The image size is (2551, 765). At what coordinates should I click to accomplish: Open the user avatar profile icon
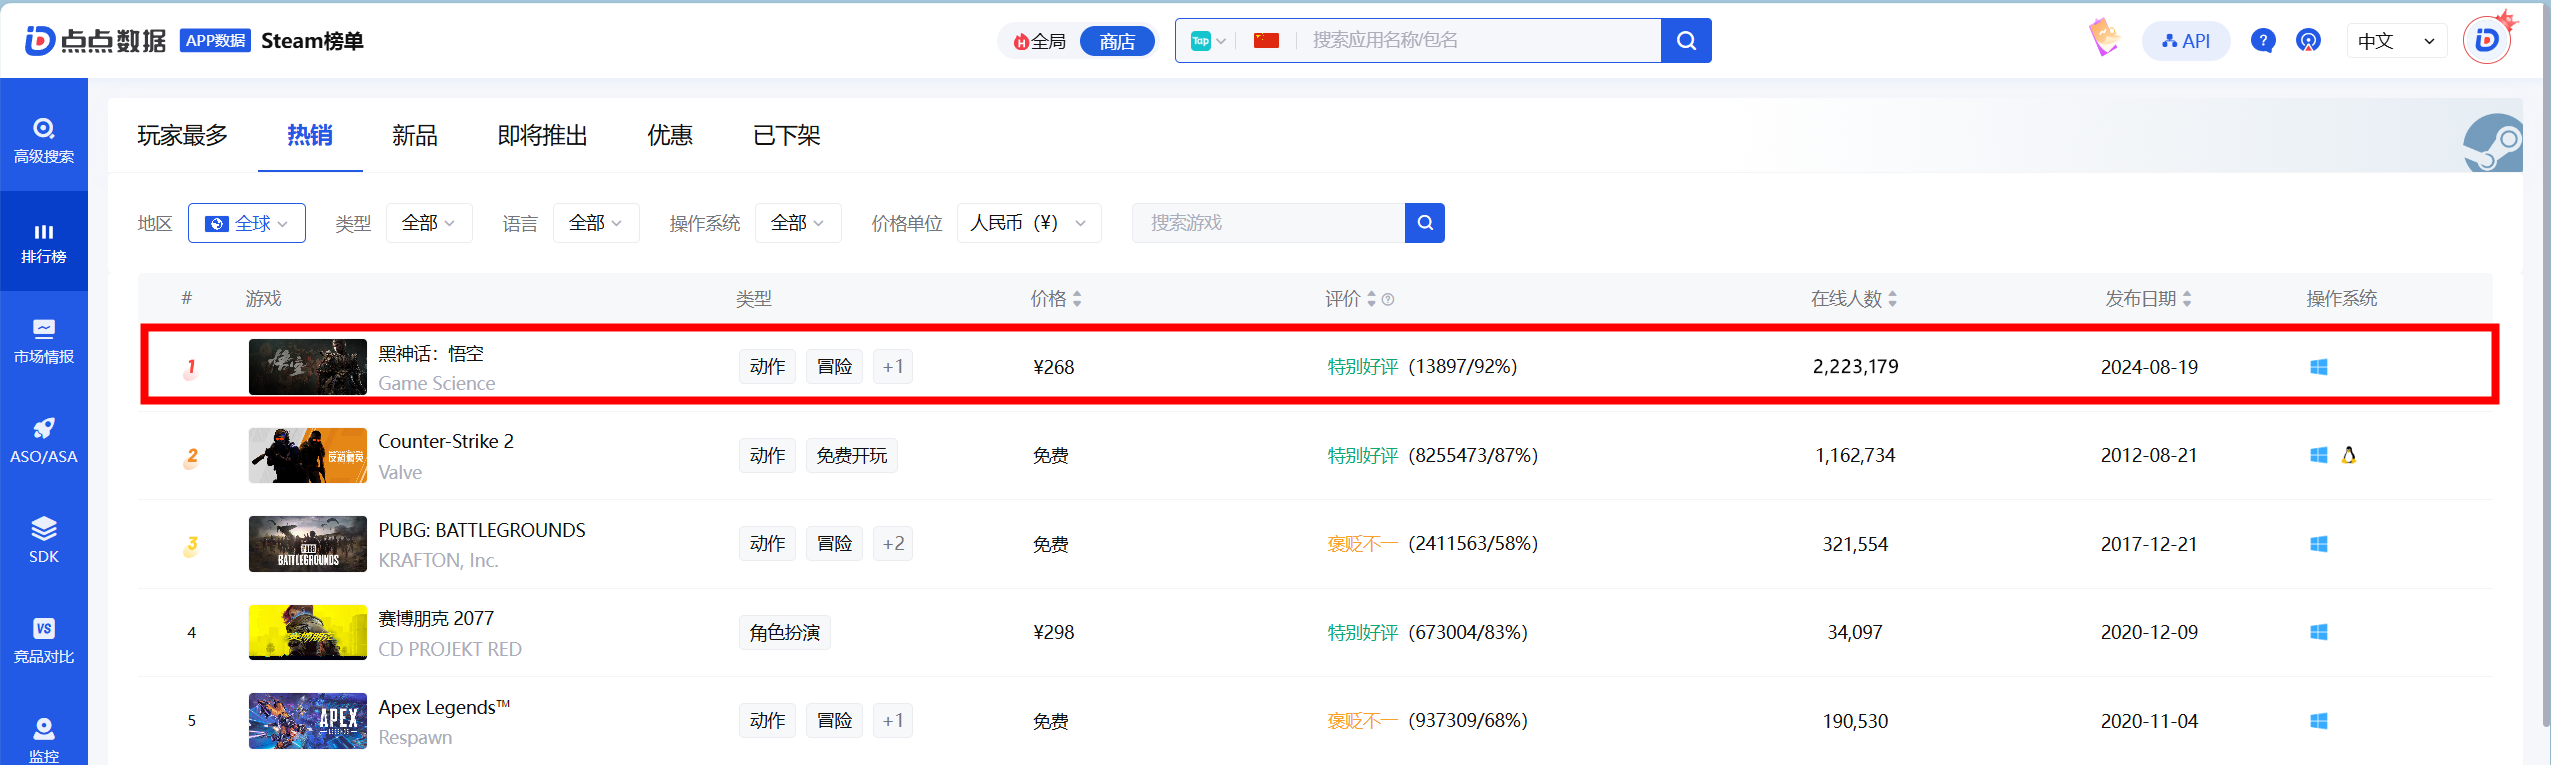click(2486, 41)
